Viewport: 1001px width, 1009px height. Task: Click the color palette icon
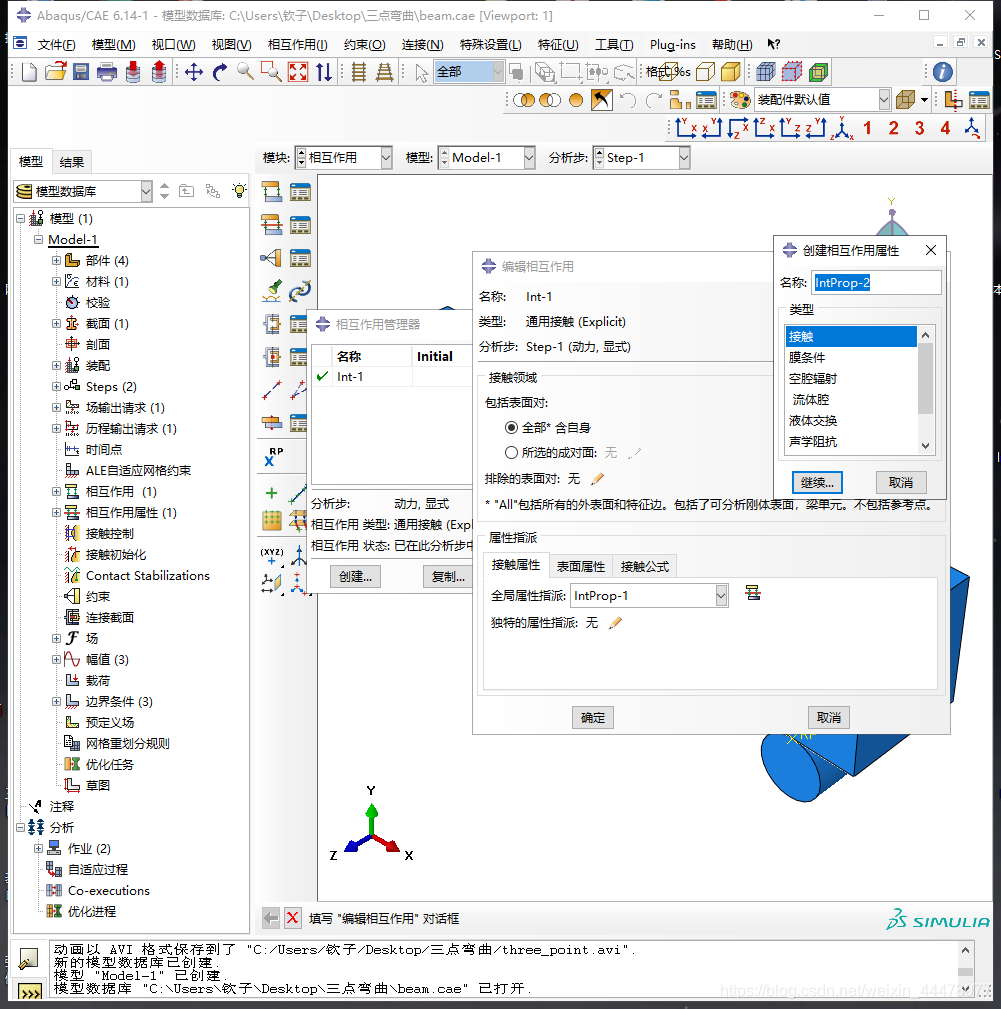(x=740, y=100)
